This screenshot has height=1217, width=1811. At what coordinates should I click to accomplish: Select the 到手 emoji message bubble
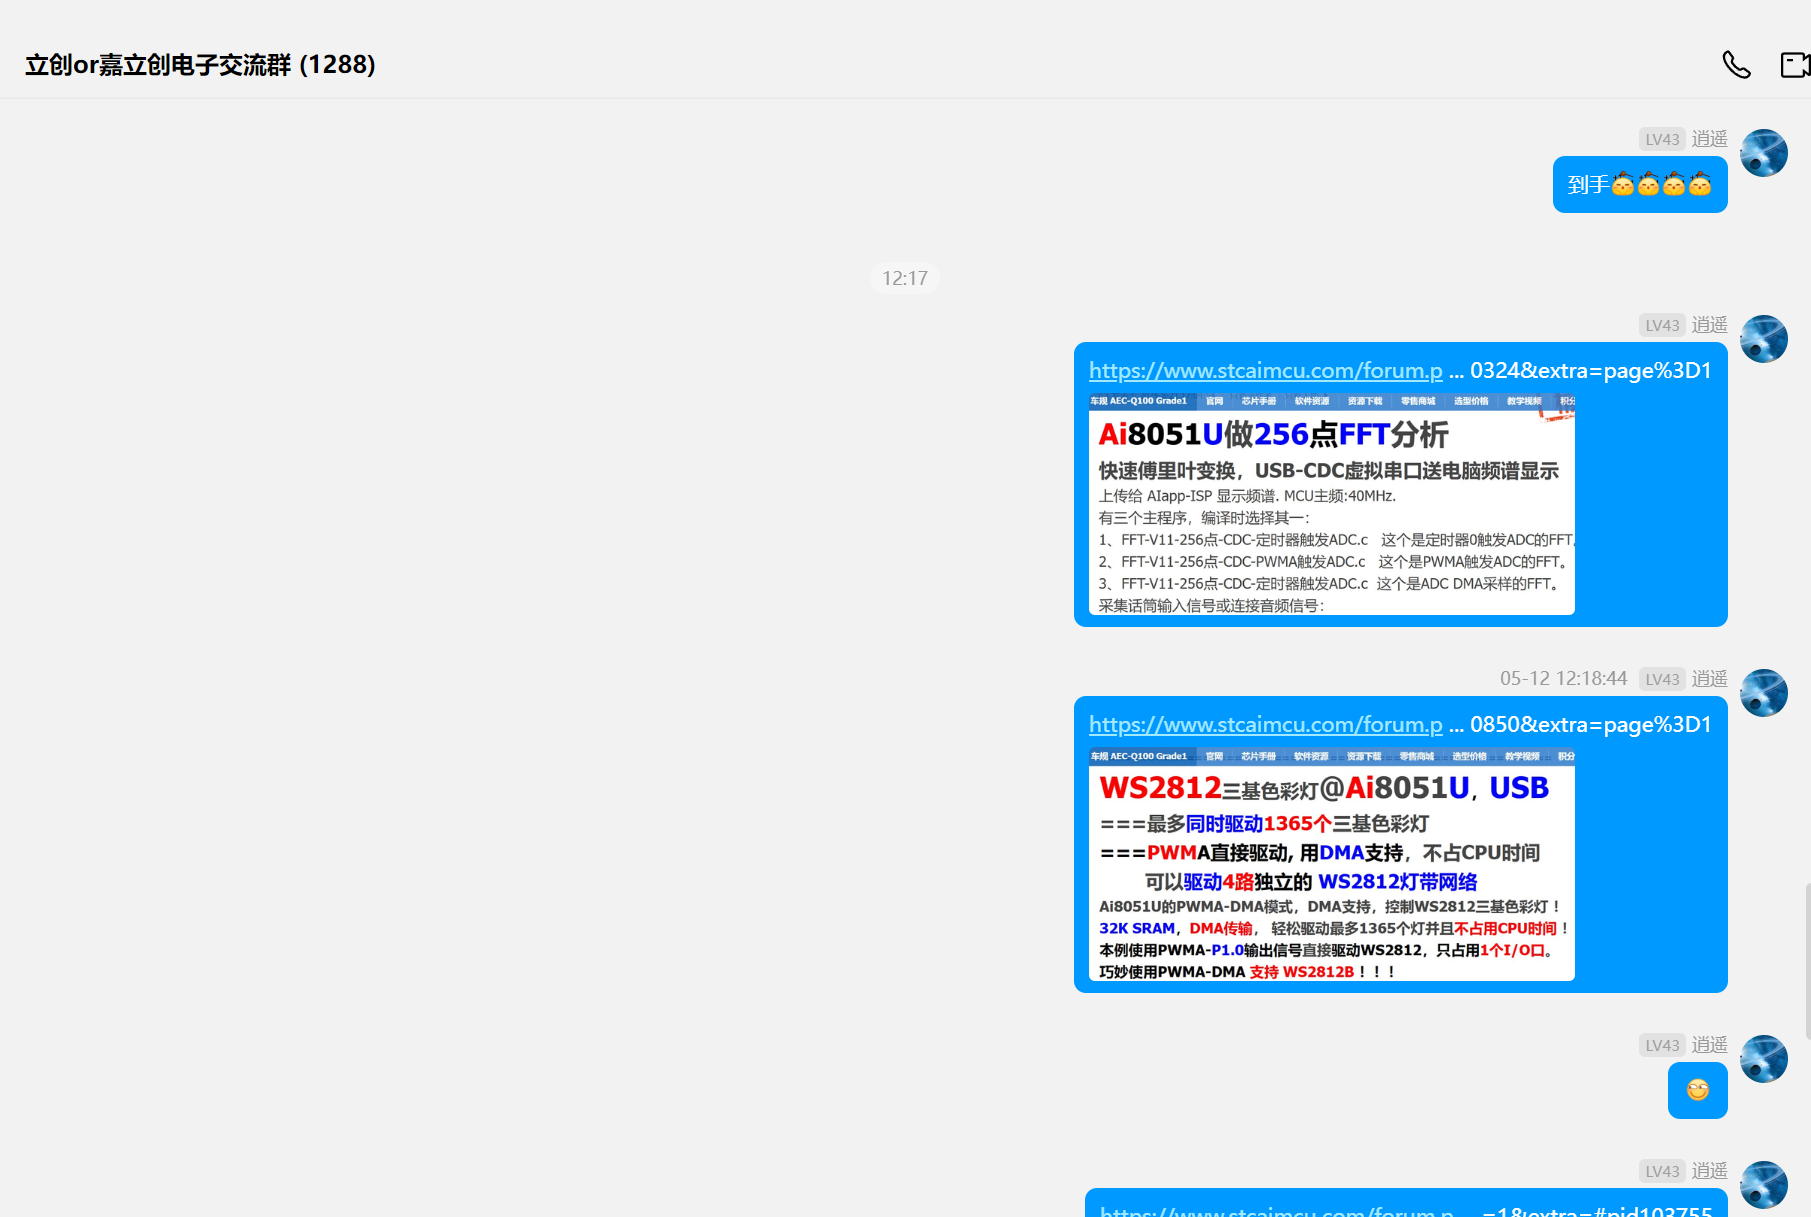[x=1640, y=185]
